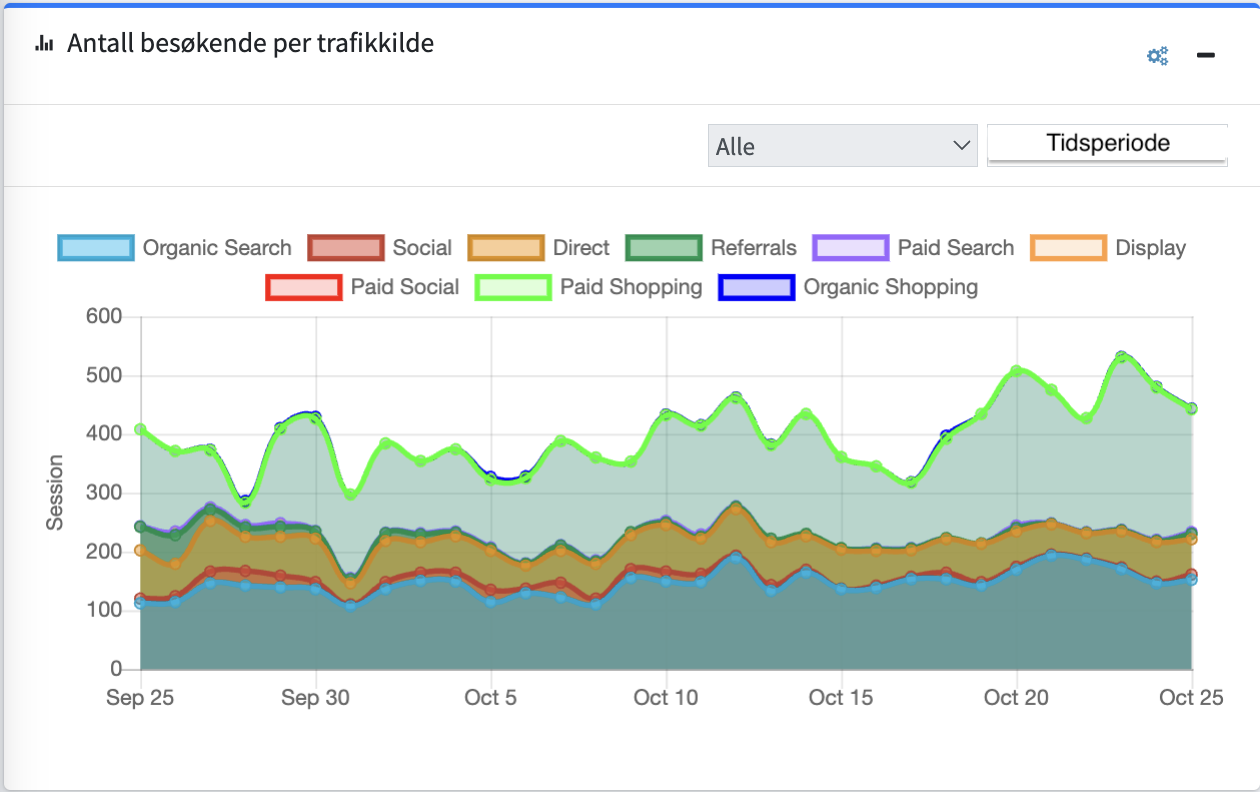
Task: Collapse the widget with the minus icon
Action: tap(1206, 56)
